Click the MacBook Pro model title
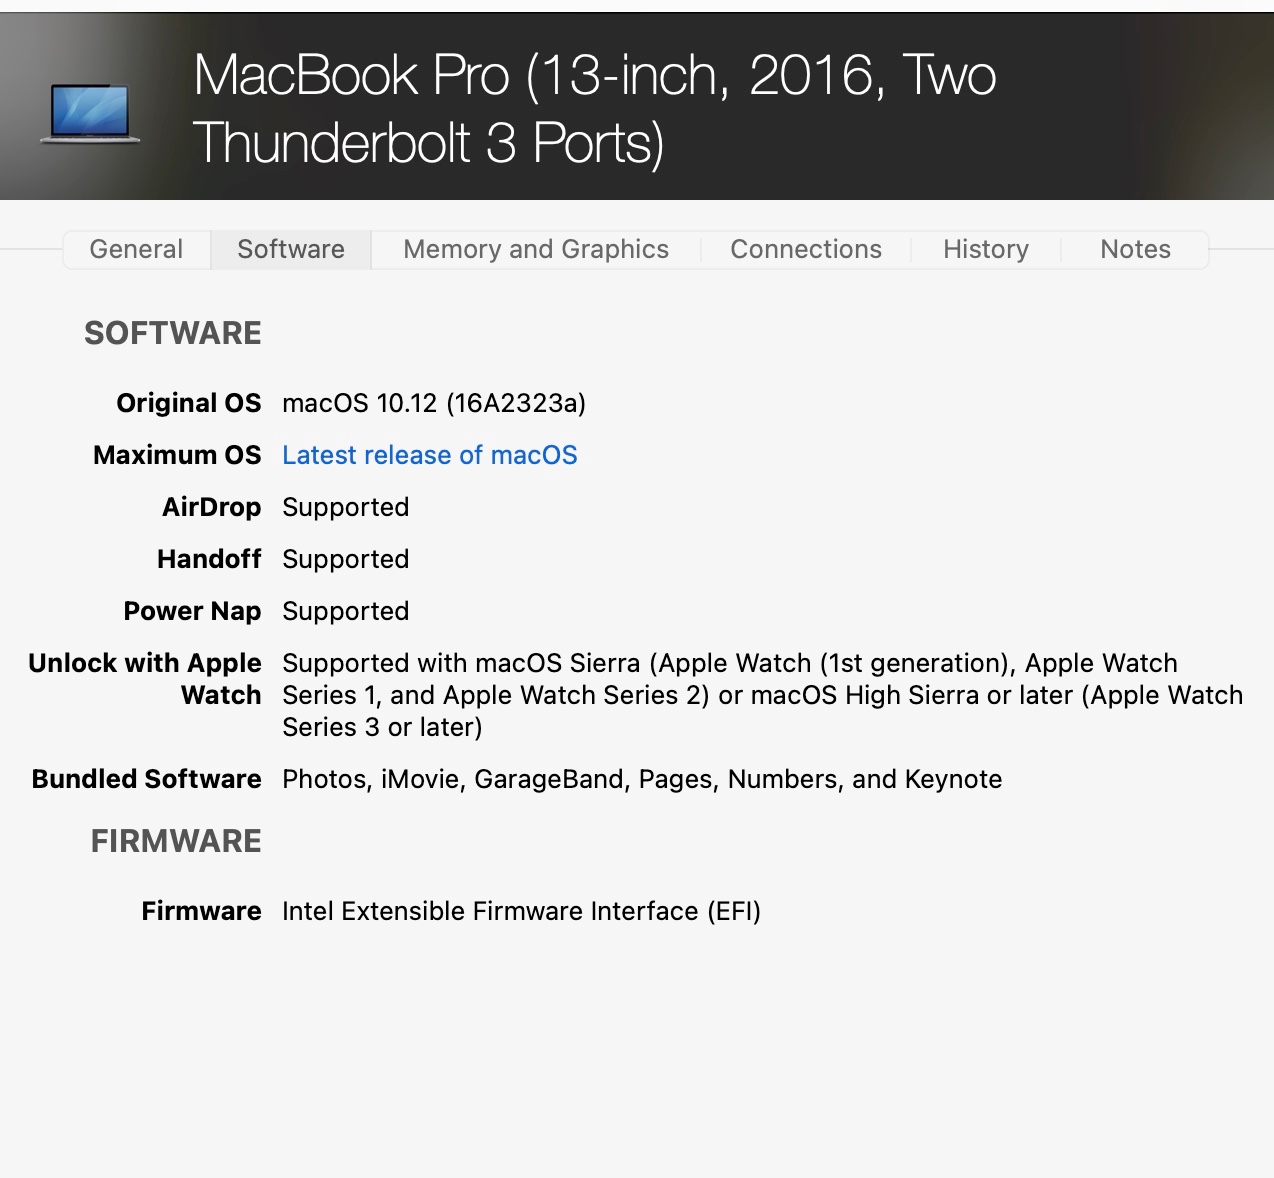 click(594, 108)
